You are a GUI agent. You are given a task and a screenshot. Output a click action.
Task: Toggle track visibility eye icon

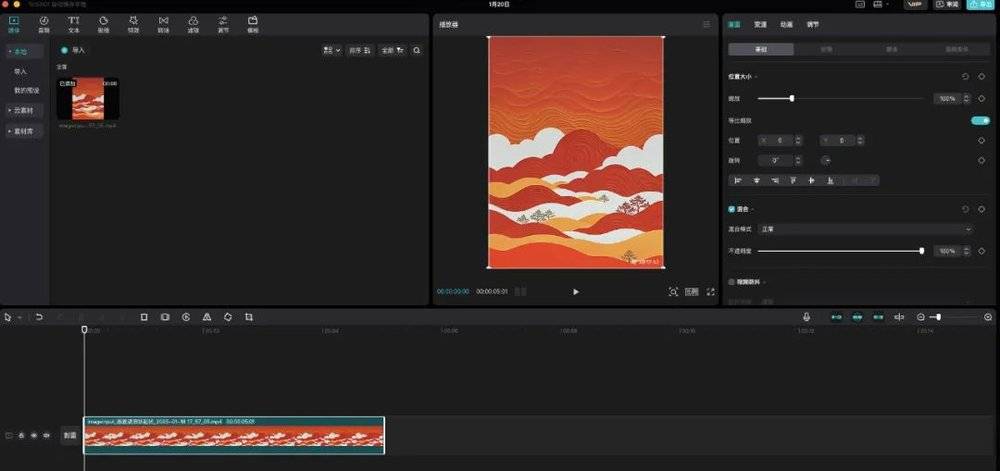point(33,436)
